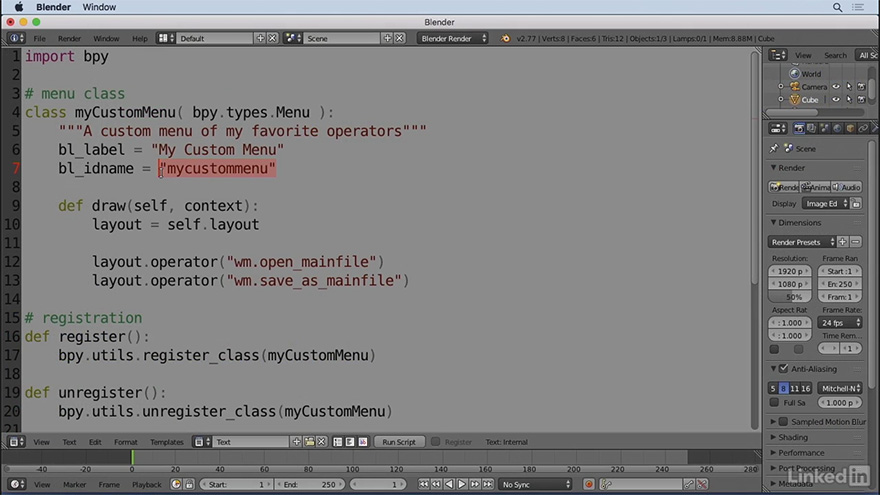
Task: Add a render preset
Action: click(842, 242)
